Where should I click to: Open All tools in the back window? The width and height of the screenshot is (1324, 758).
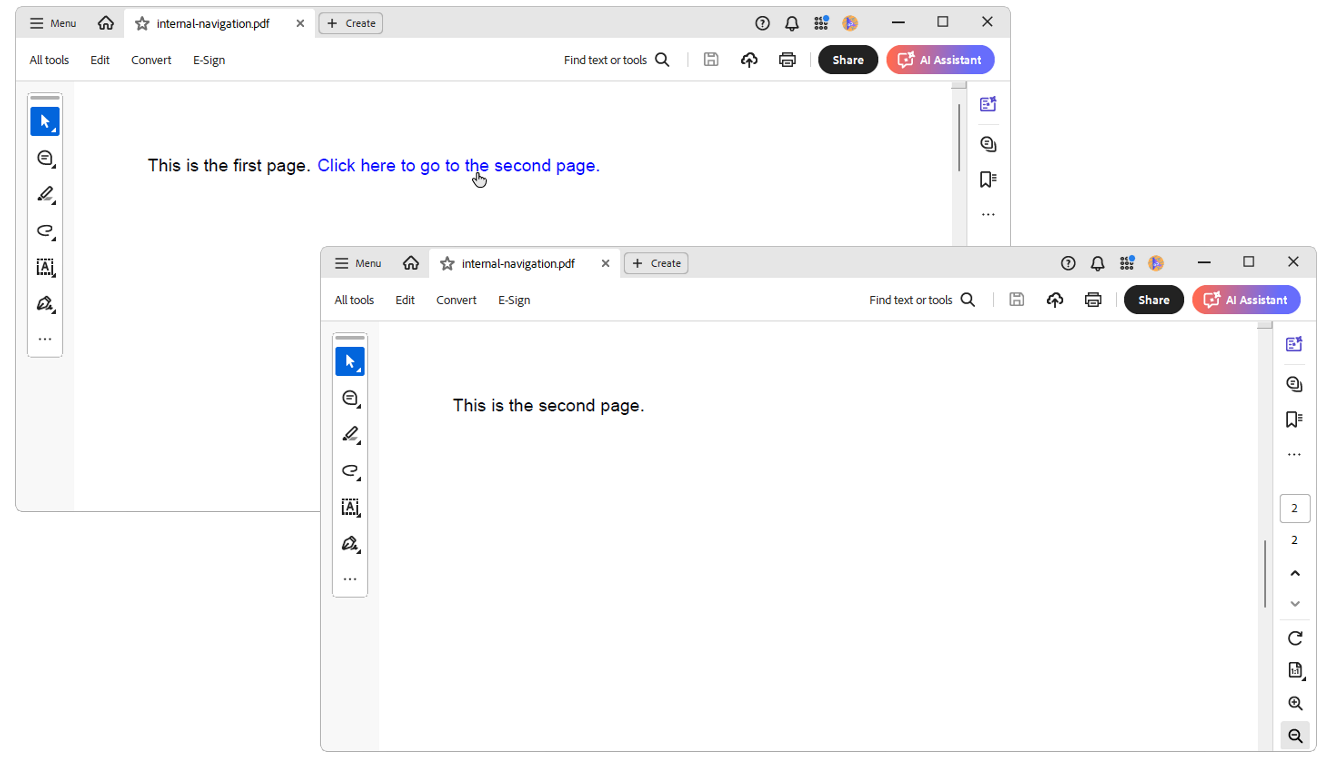(x=49, y=60)
